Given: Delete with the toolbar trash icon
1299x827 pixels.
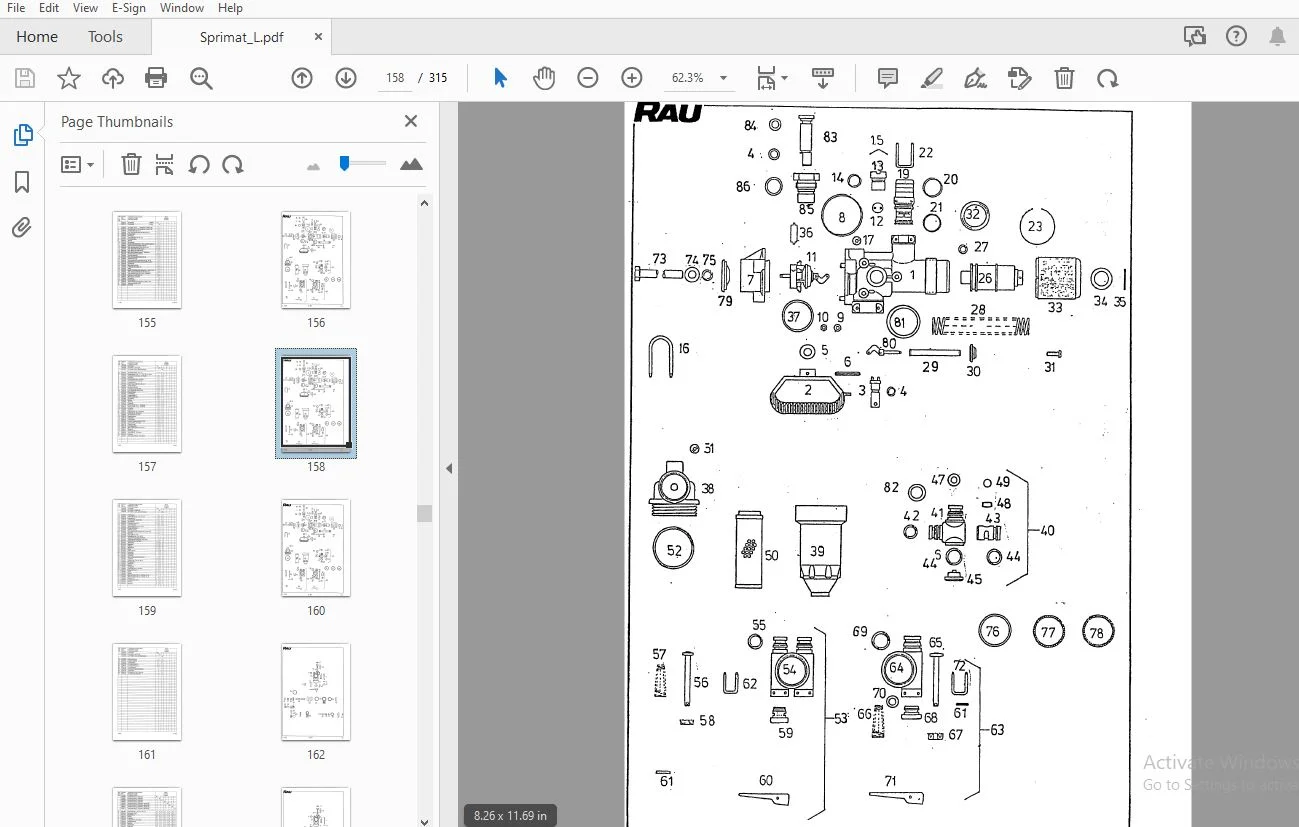Looking at the screenshot, I should (x=1065, y=78).
